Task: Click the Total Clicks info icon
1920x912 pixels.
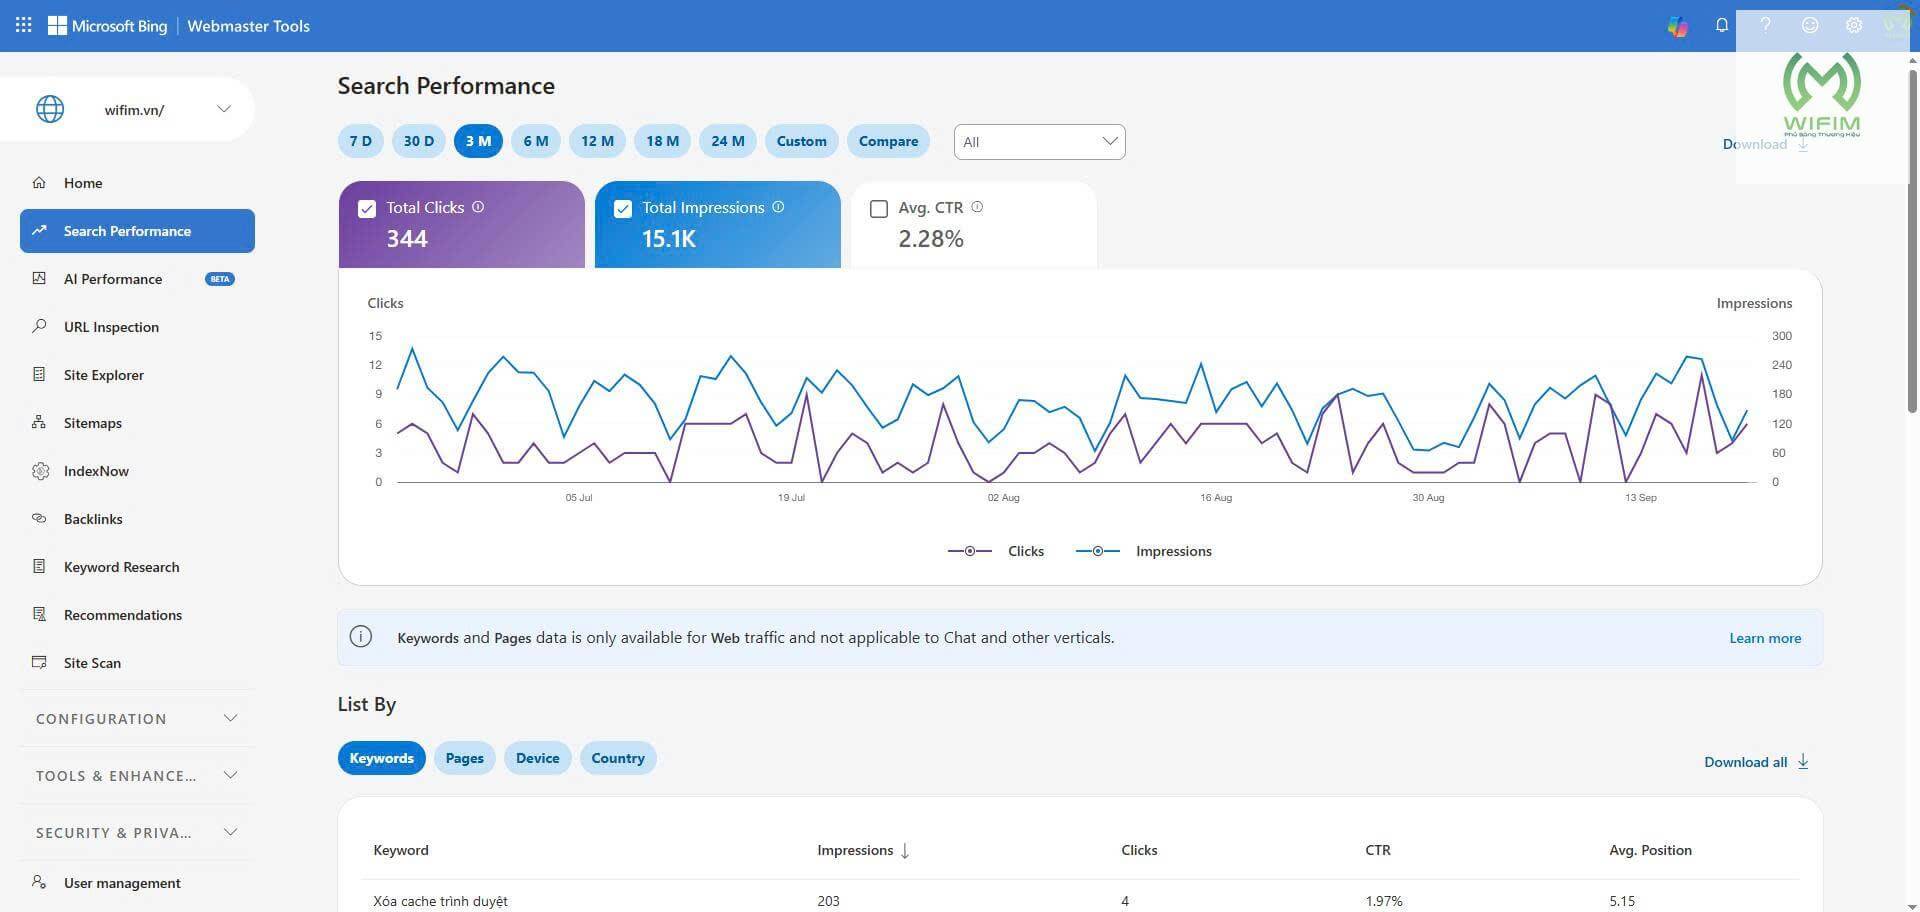Action: [478, 207]
